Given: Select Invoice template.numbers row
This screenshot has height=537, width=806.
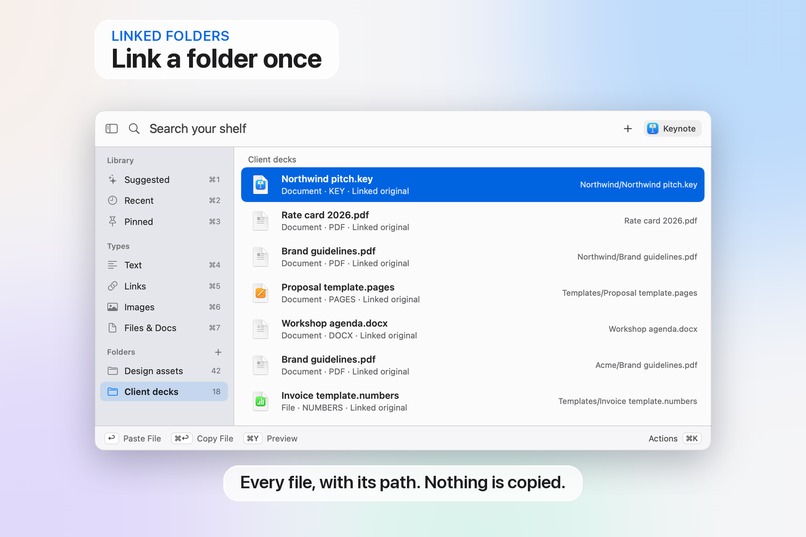Looking at the screenshot, I should 472,401.
